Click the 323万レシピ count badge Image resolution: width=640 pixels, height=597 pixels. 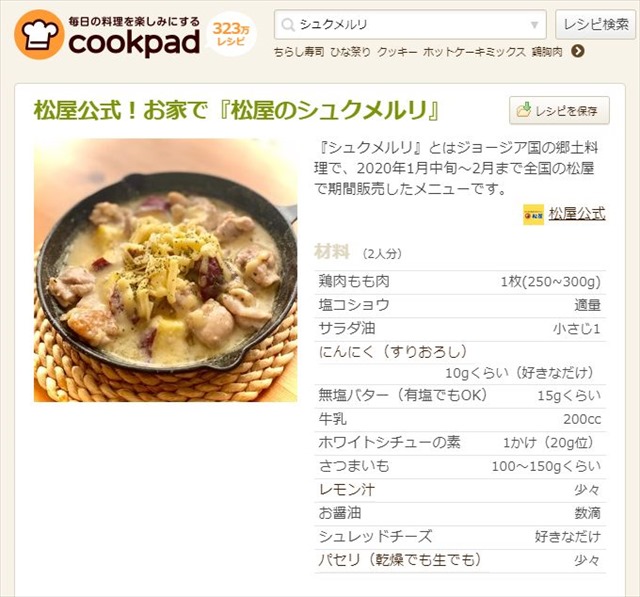point(231,34)
